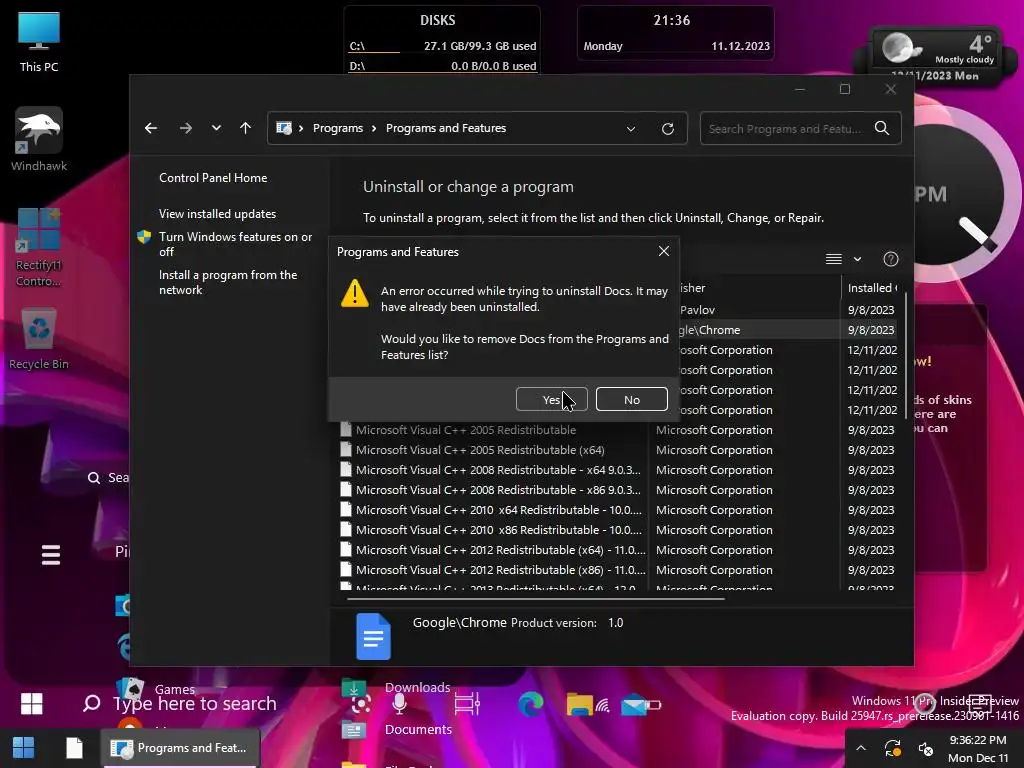Expand the view options dropdown arrow

point(857,259)
